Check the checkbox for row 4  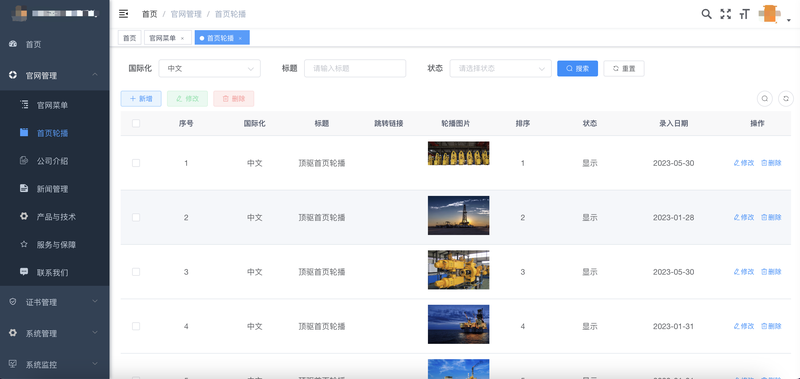(136, 326)
